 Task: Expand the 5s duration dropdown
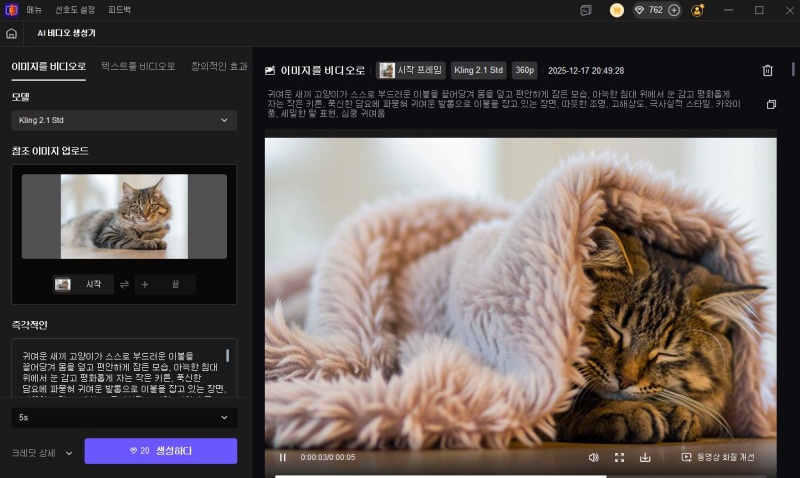tap(124, 415)
